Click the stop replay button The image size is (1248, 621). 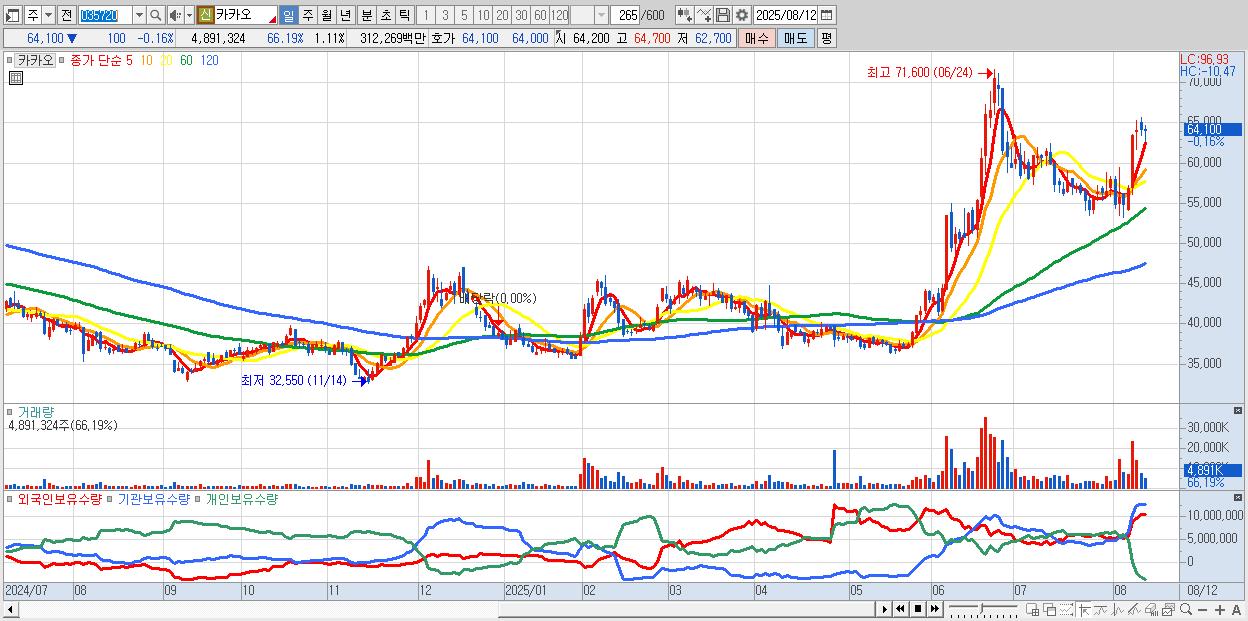point(918,608)
